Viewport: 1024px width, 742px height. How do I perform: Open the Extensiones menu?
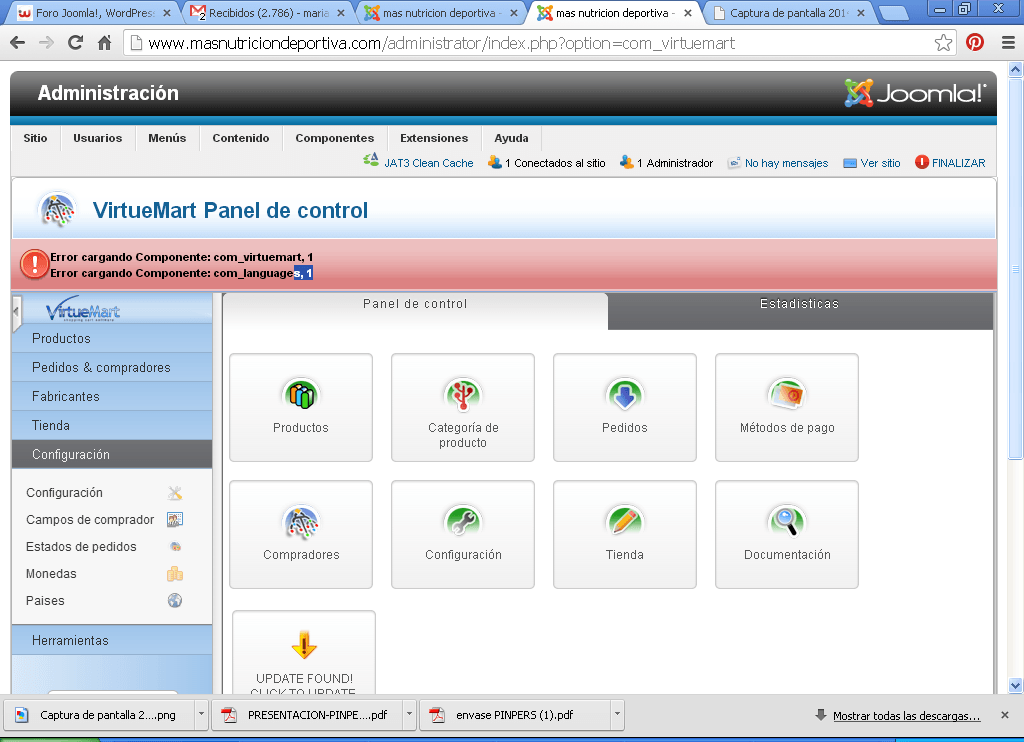click(x=434, y=138)
